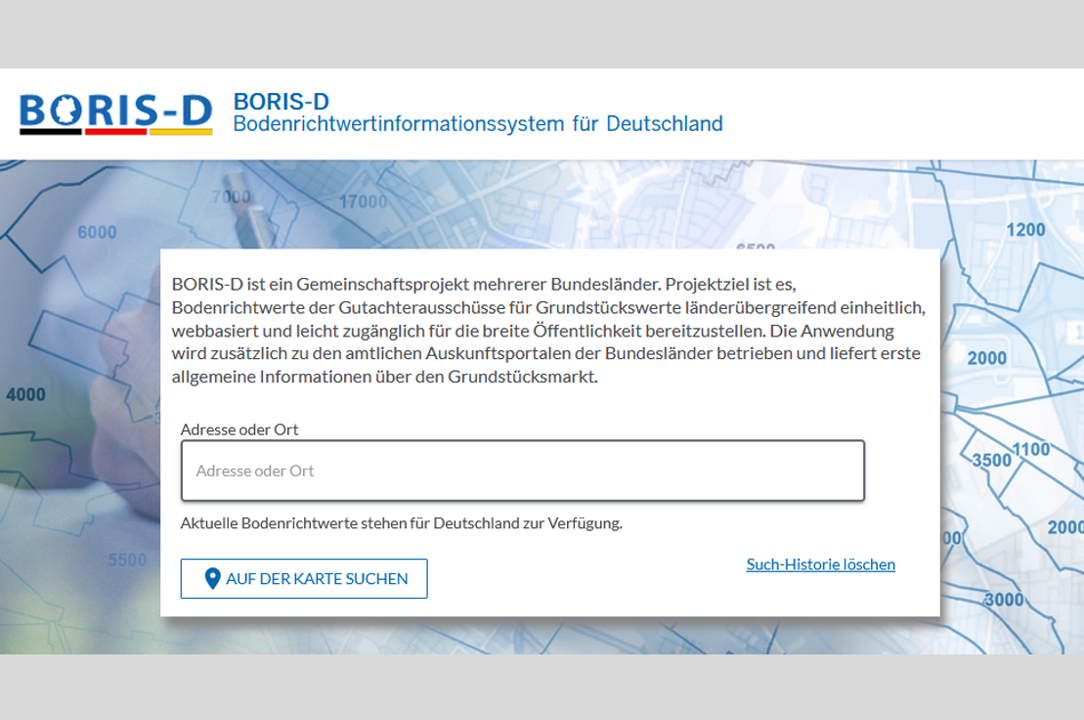The height and width of the screenshot is (720, 1084).
Task: Click the blue BORIS-D header title text
Action: click(281, 102)
